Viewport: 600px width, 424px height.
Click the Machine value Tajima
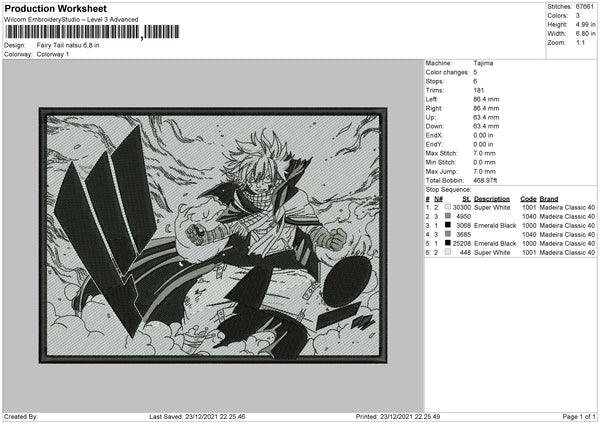pyautogui.click(x=483, y=63)
